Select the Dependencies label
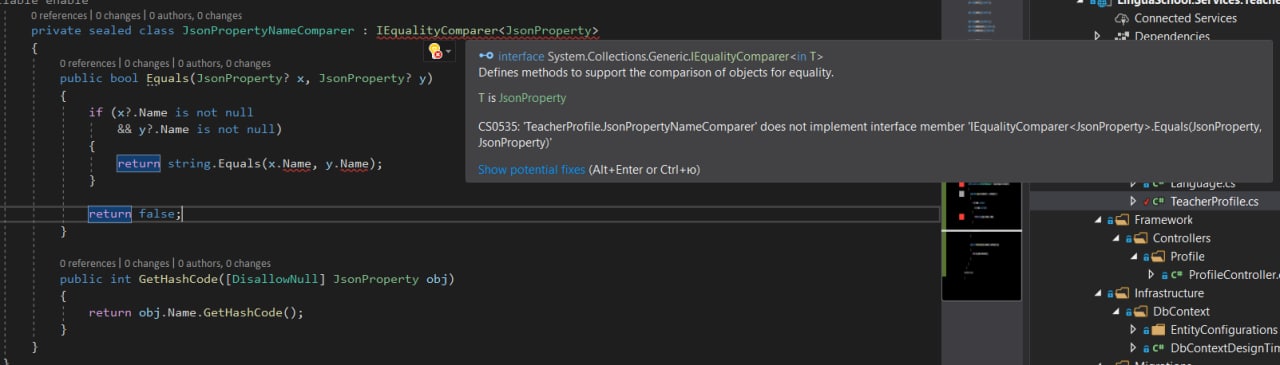Image resolution: width=1280 pixels, height=365 pixels. [1172, 37]
